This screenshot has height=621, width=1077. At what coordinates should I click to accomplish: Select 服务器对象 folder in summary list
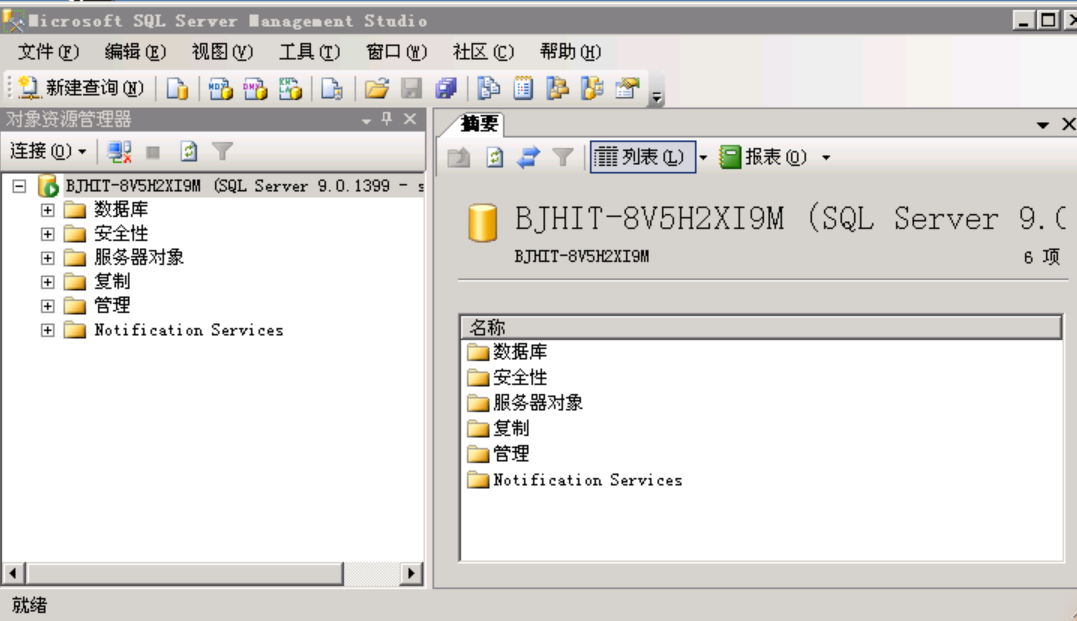(537, 403)
